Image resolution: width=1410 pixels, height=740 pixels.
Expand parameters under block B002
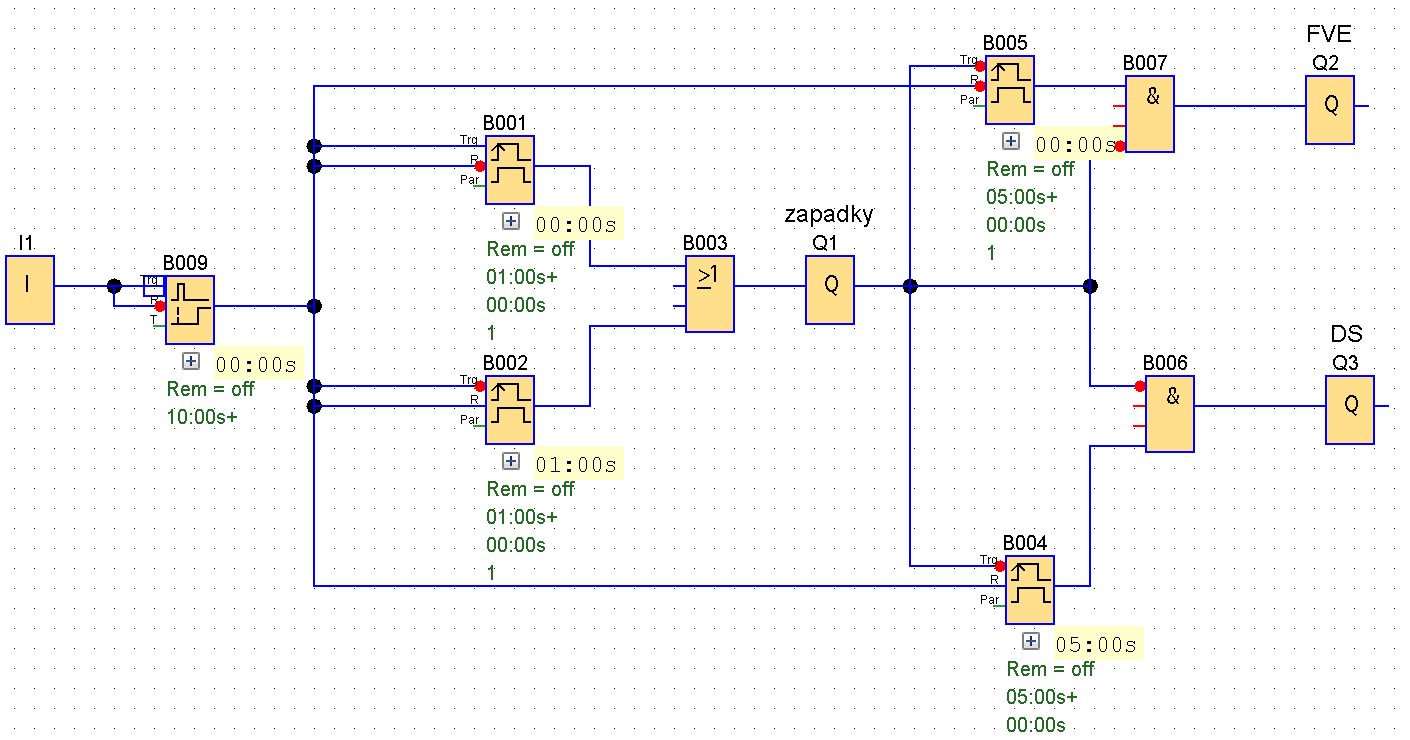point(511,461)
